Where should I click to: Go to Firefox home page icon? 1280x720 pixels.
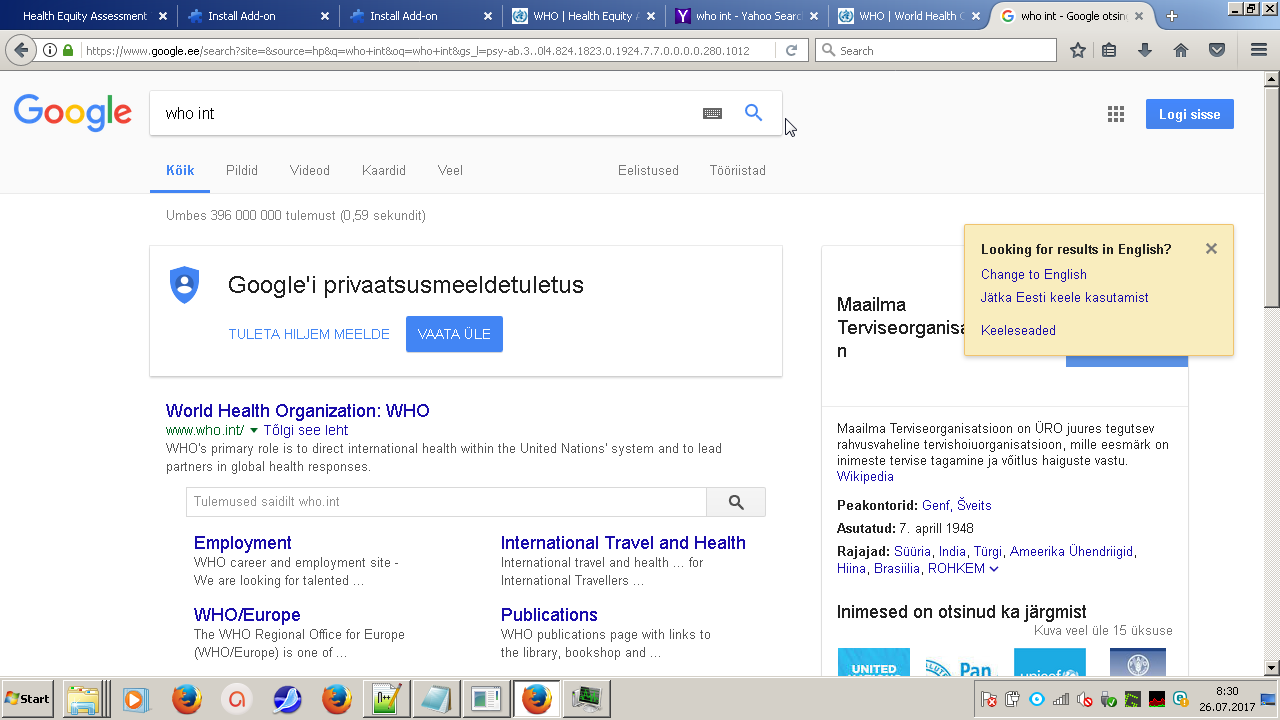click(x=1181, y=50)
